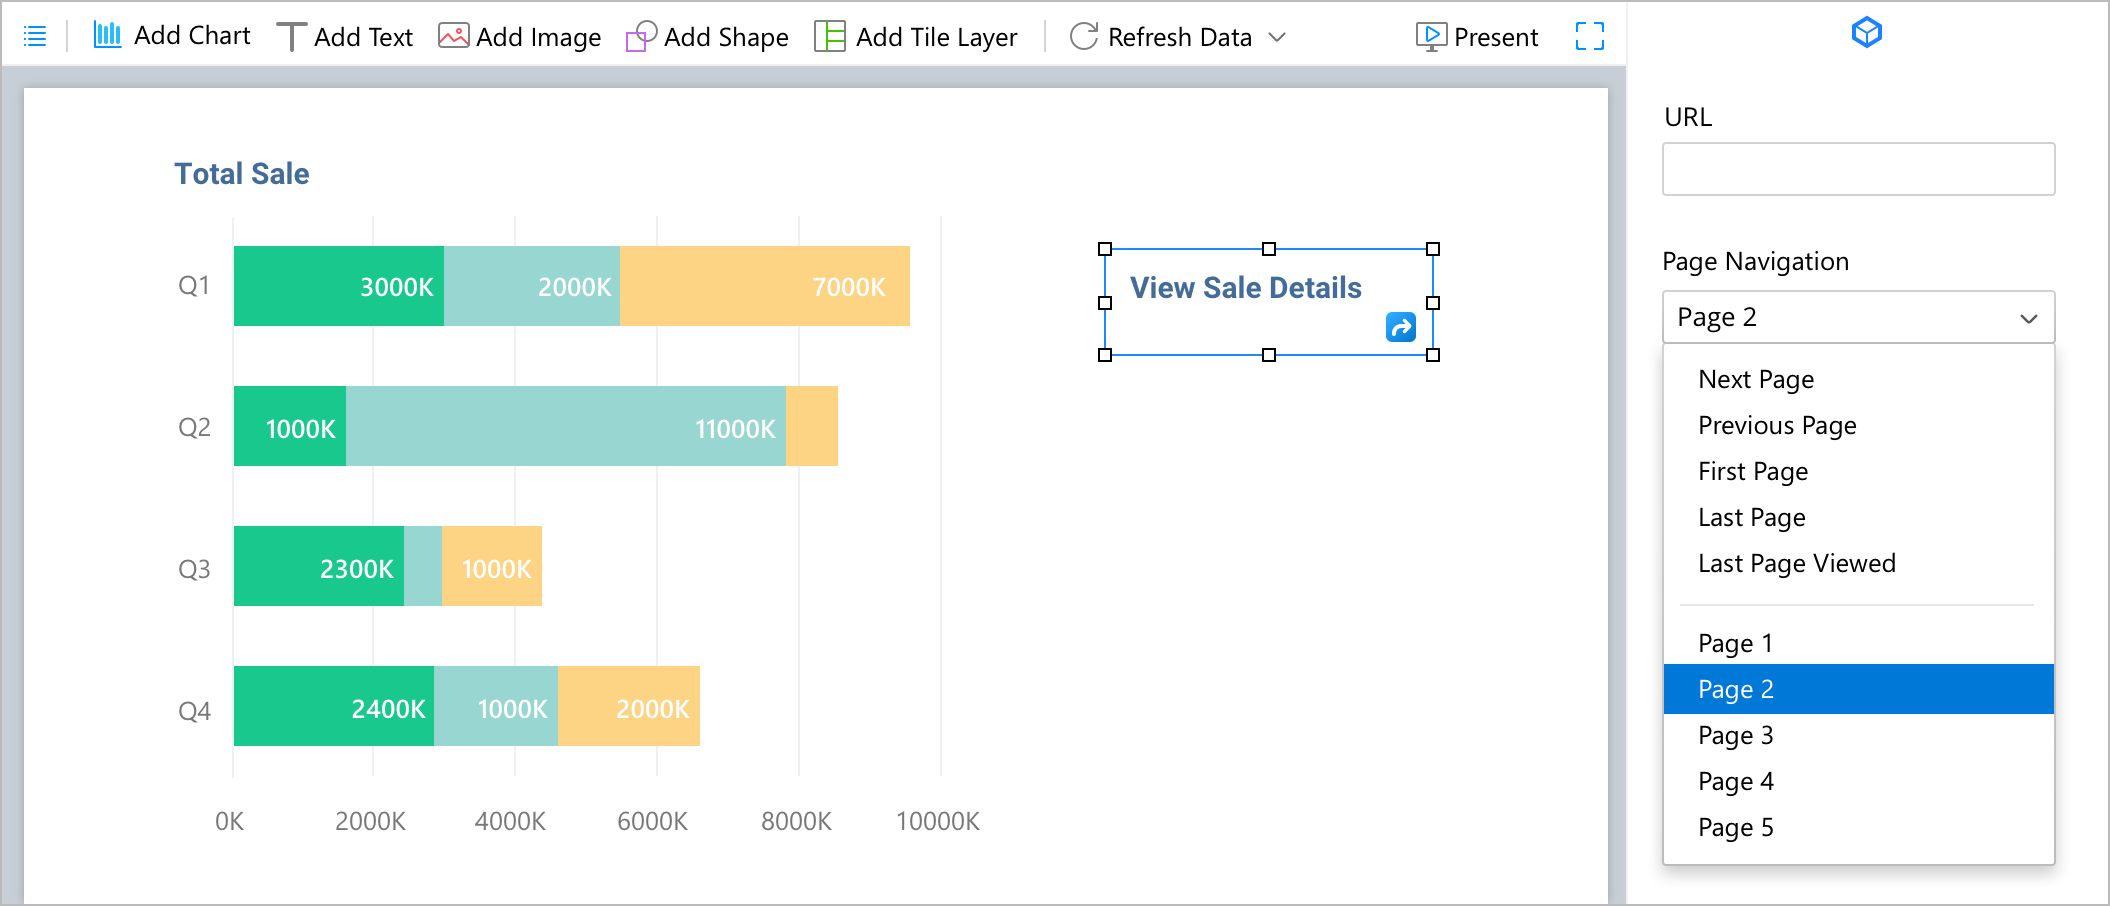Collapse the Page Navigation dropdown showing Page 2
Viewport: 2110px width, 906px height.
point(1858,317)
